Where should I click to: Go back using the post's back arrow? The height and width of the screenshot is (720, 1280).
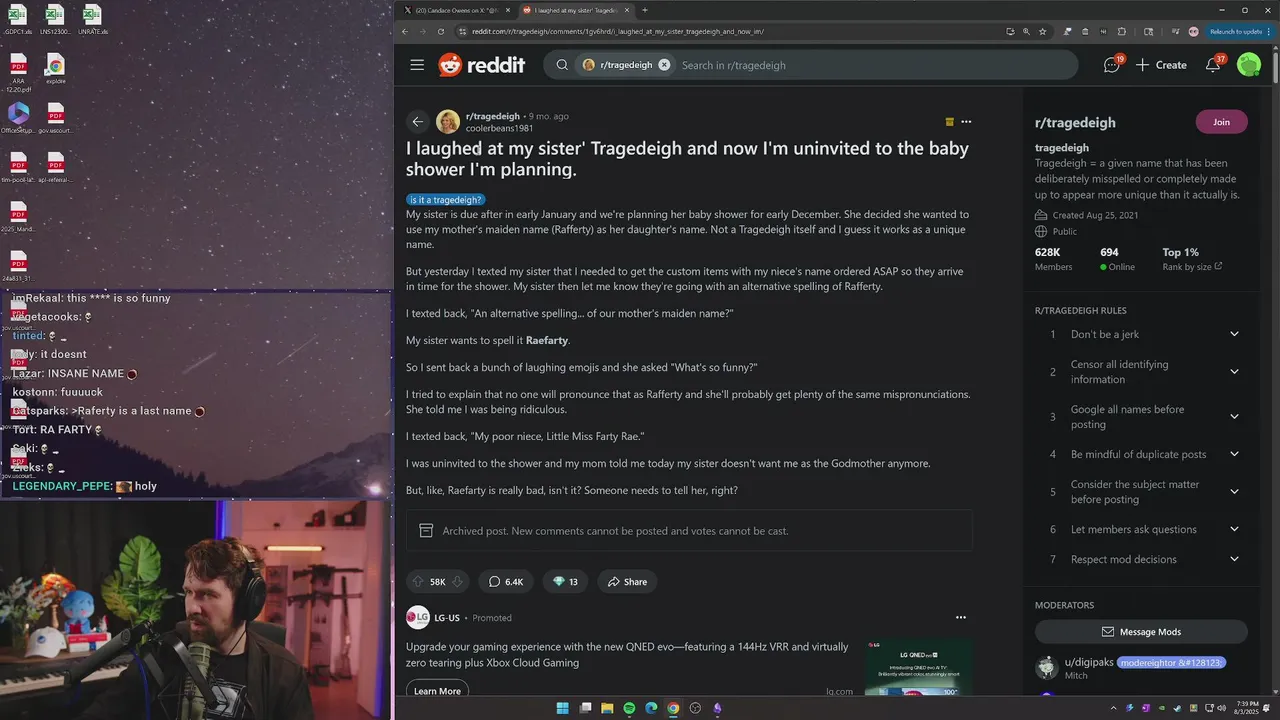point(418,122)
